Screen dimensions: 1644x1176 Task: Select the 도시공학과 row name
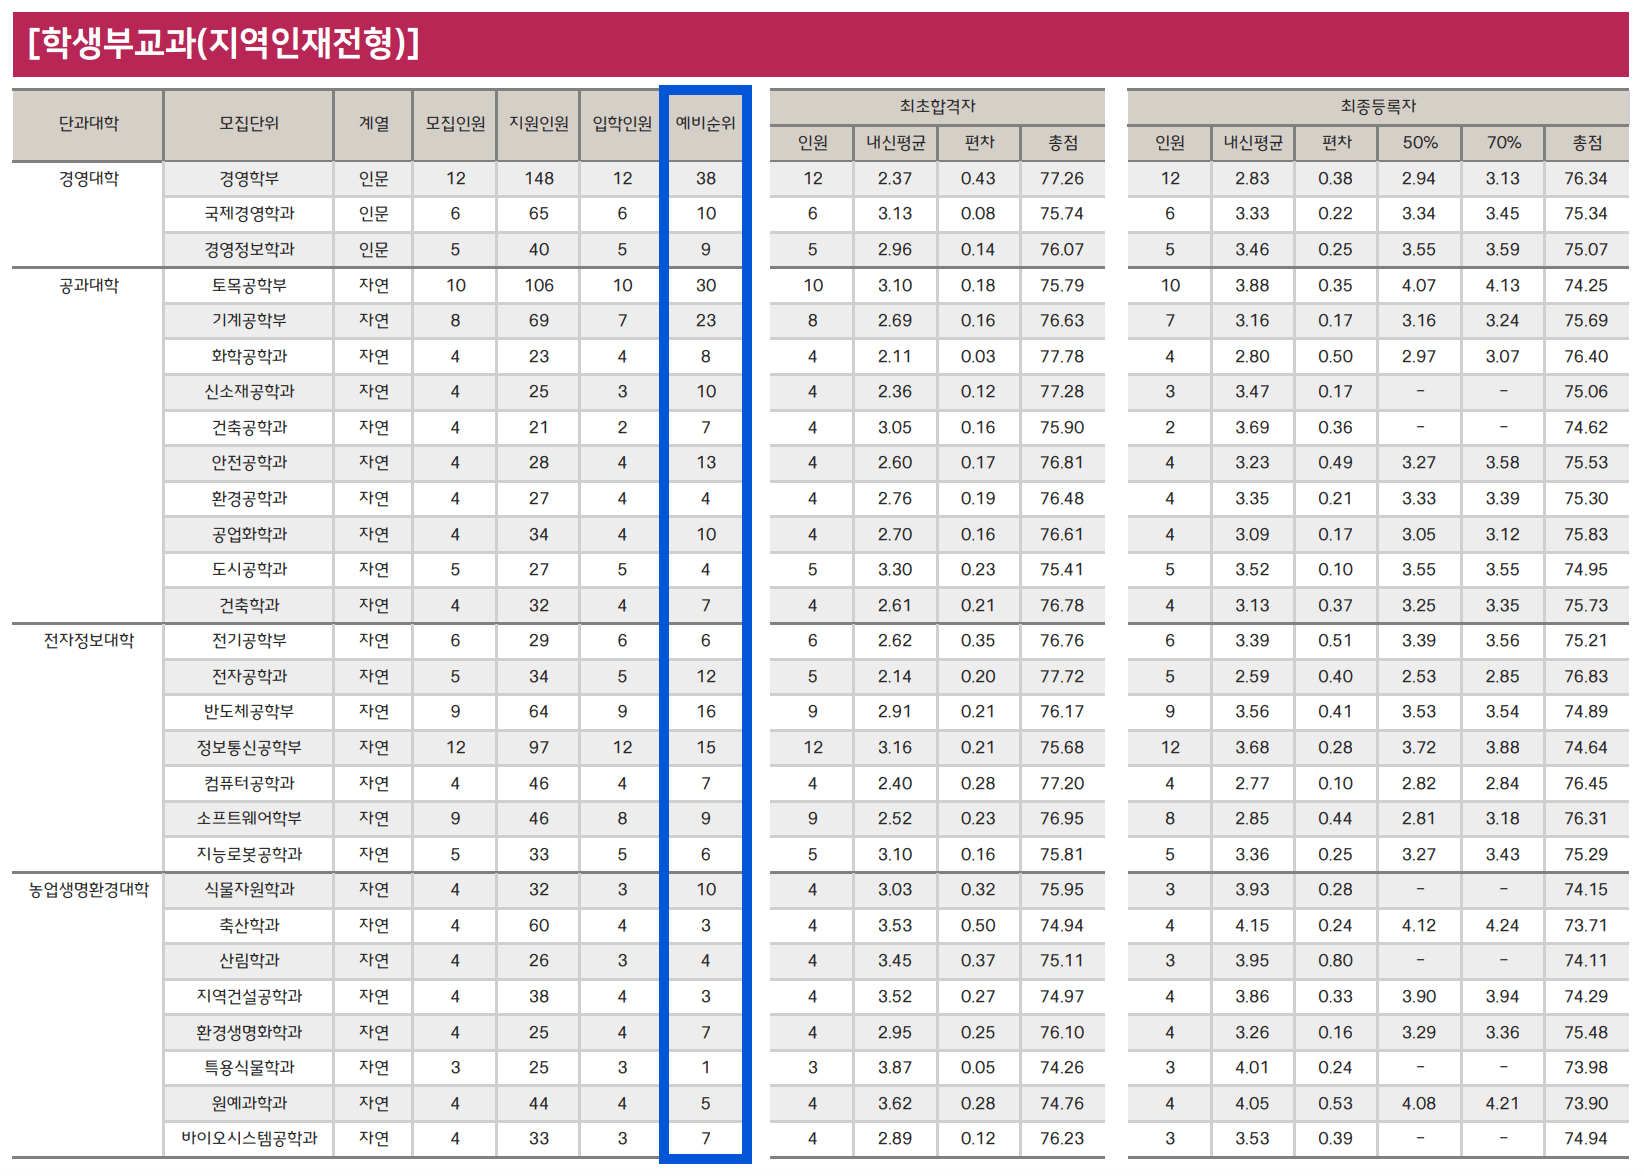pyautogui.click(x=249, y=570)
